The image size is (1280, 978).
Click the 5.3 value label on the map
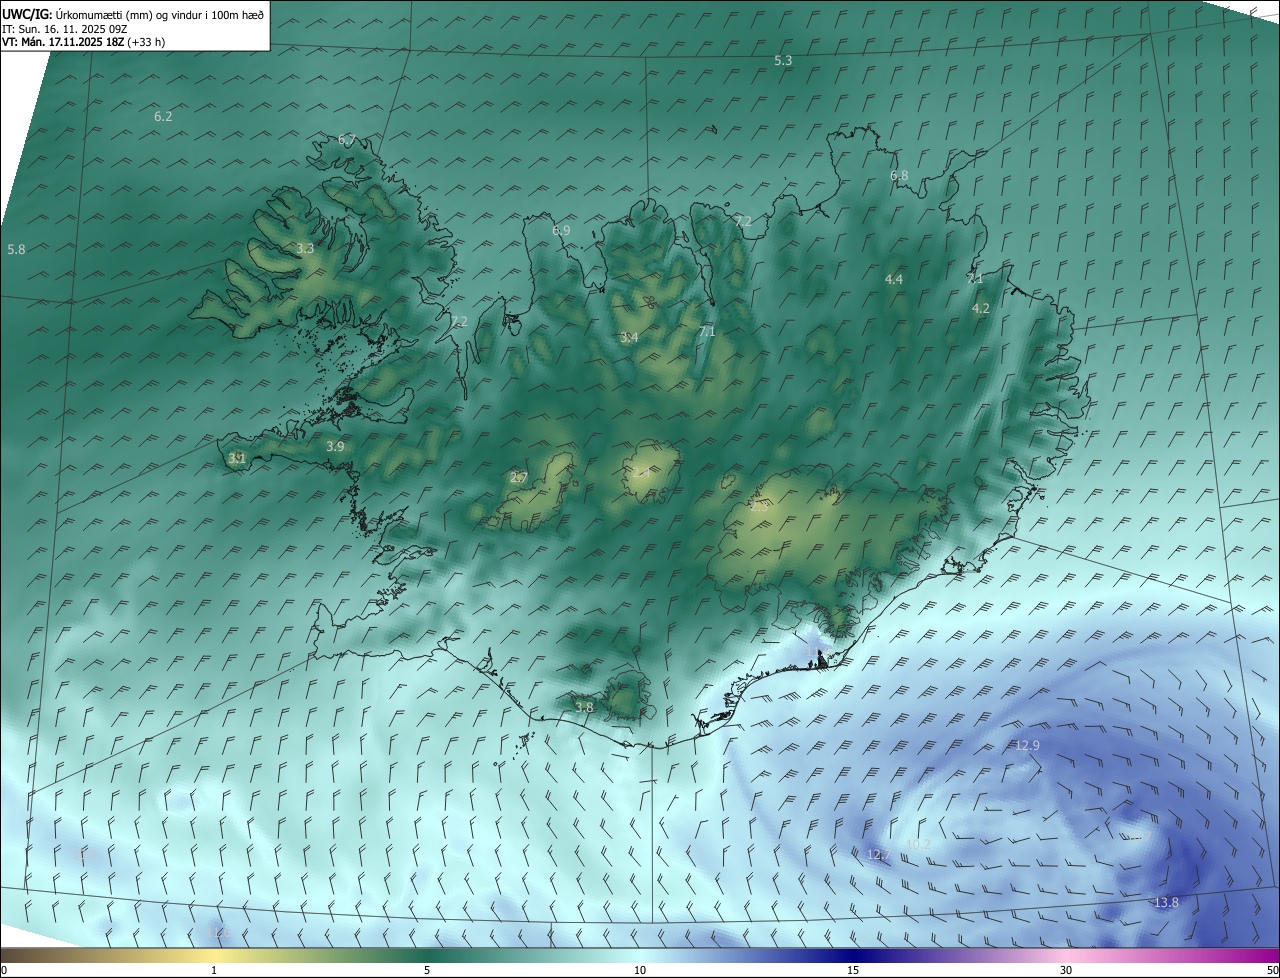(783, 61)
